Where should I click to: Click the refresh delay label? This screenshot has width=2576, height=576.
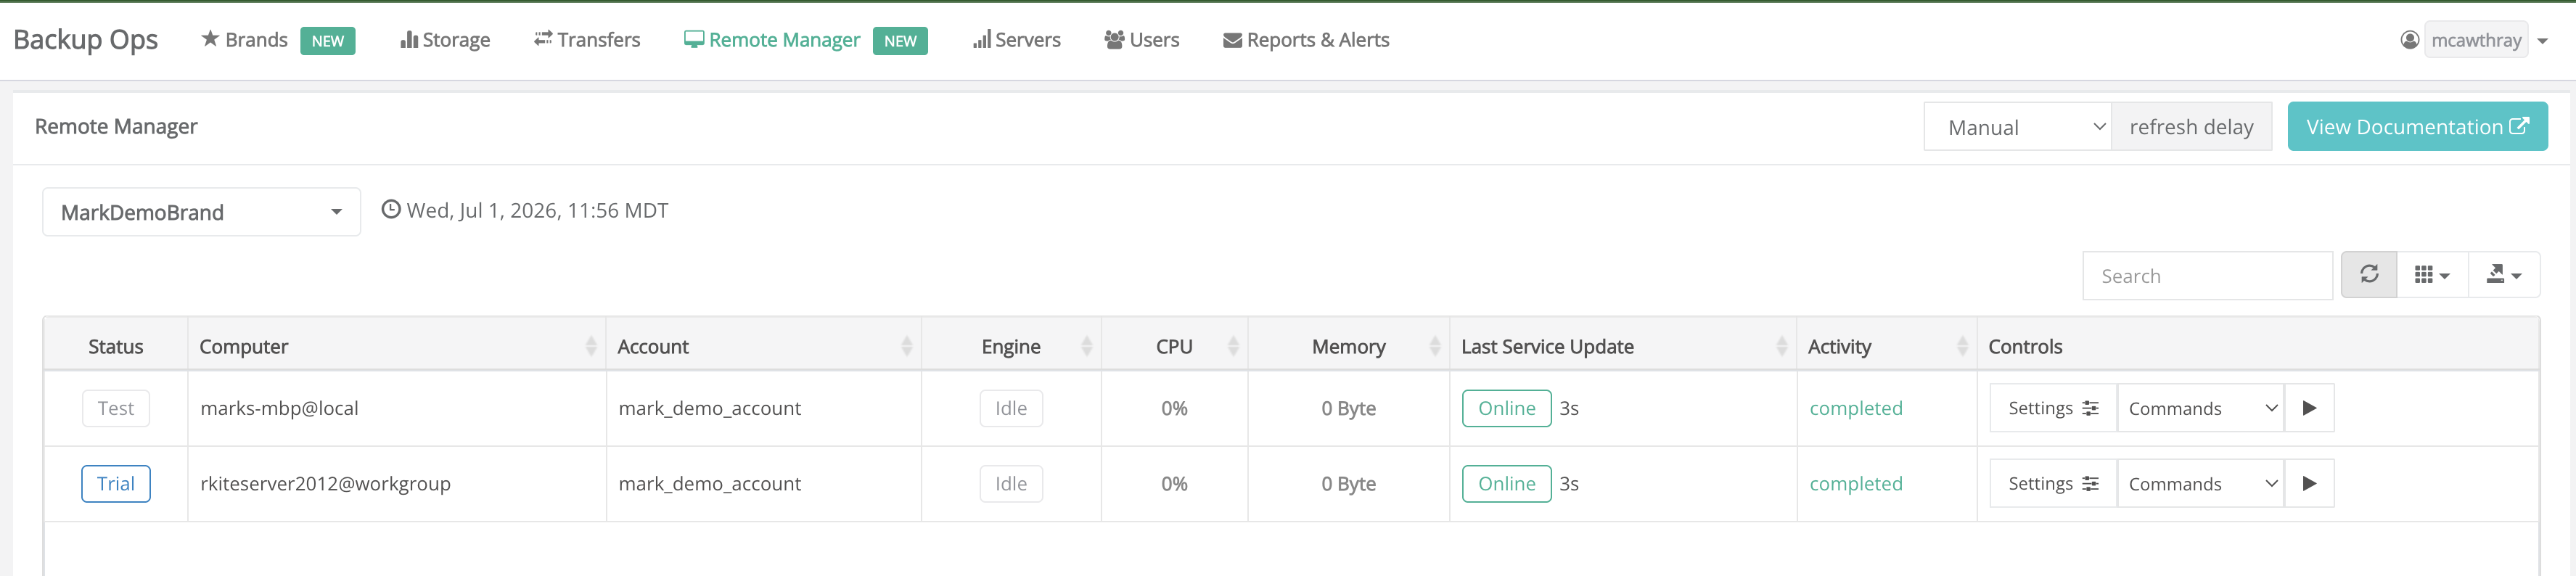2191,127
